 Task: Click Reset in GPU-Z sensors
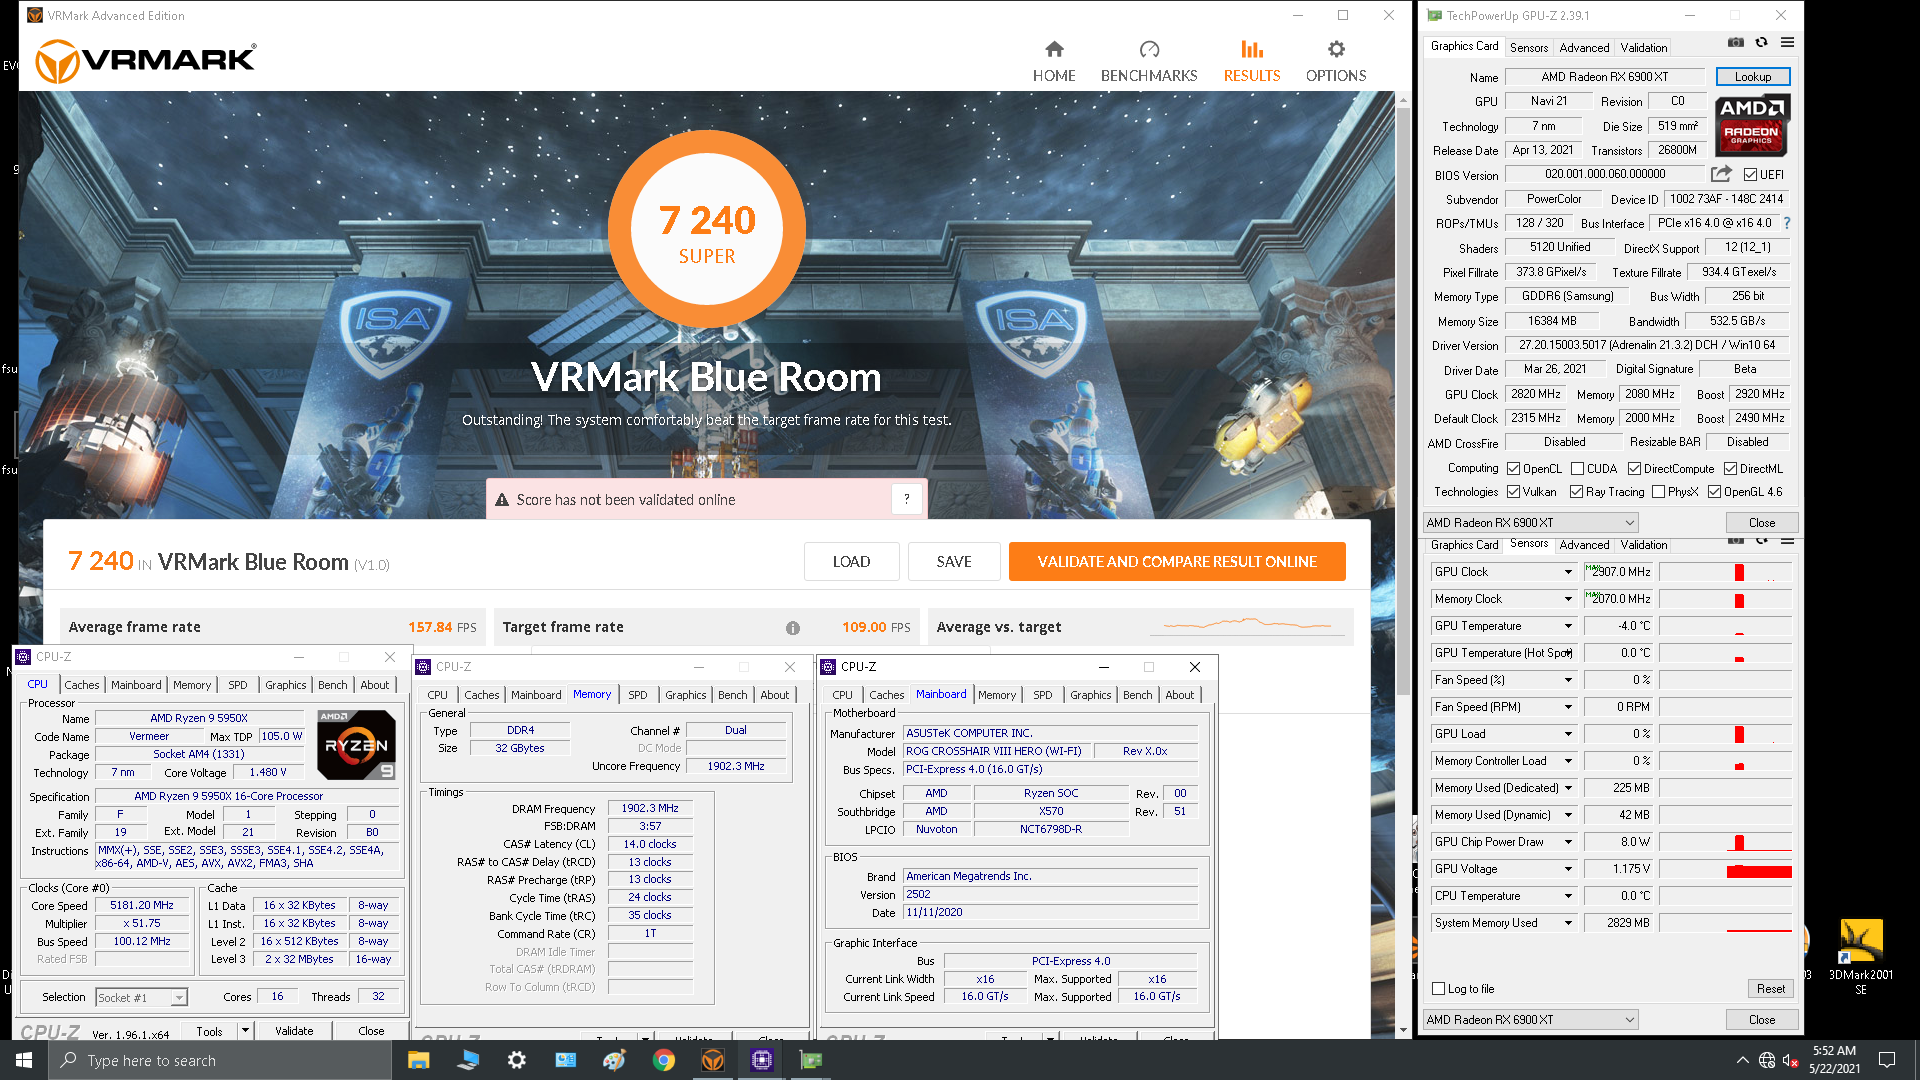click(1771, 989)
